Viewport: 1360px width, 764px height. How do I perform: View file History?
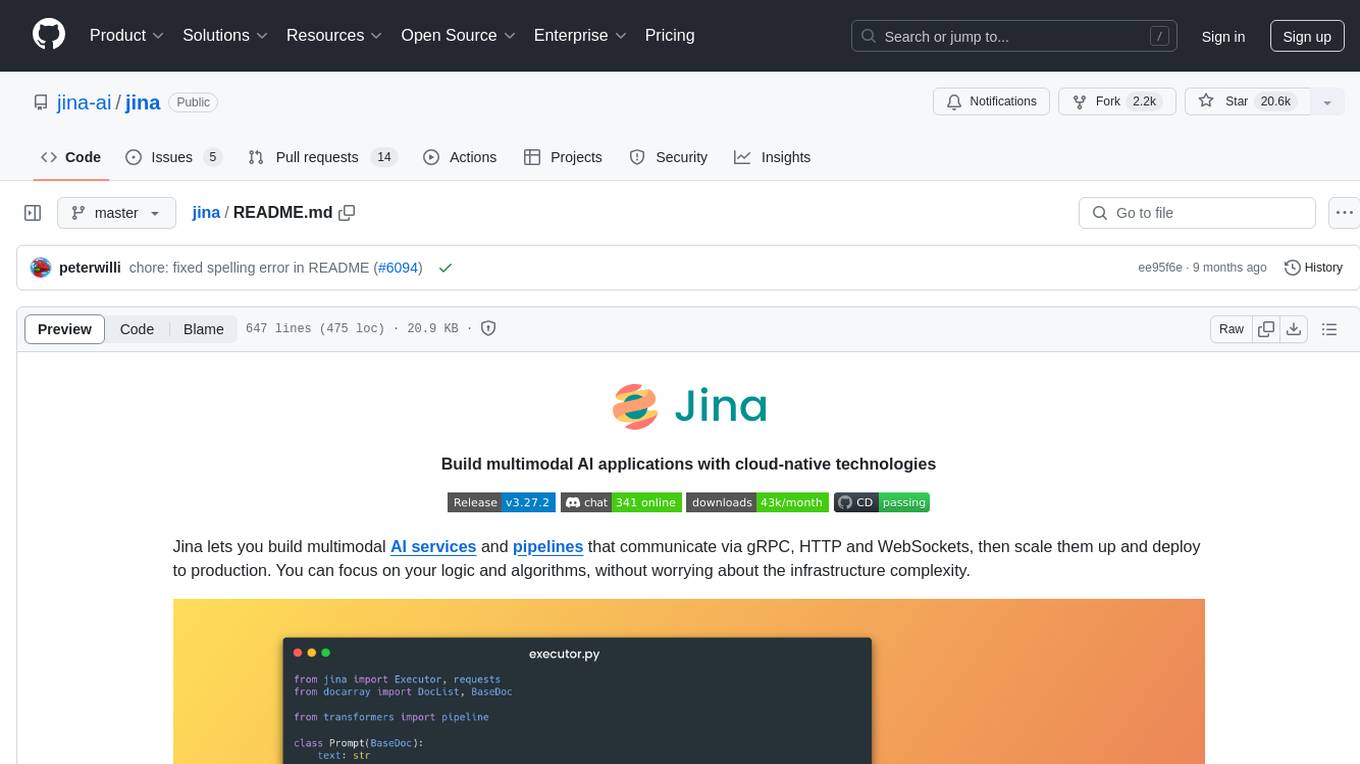pos(1313,268)
